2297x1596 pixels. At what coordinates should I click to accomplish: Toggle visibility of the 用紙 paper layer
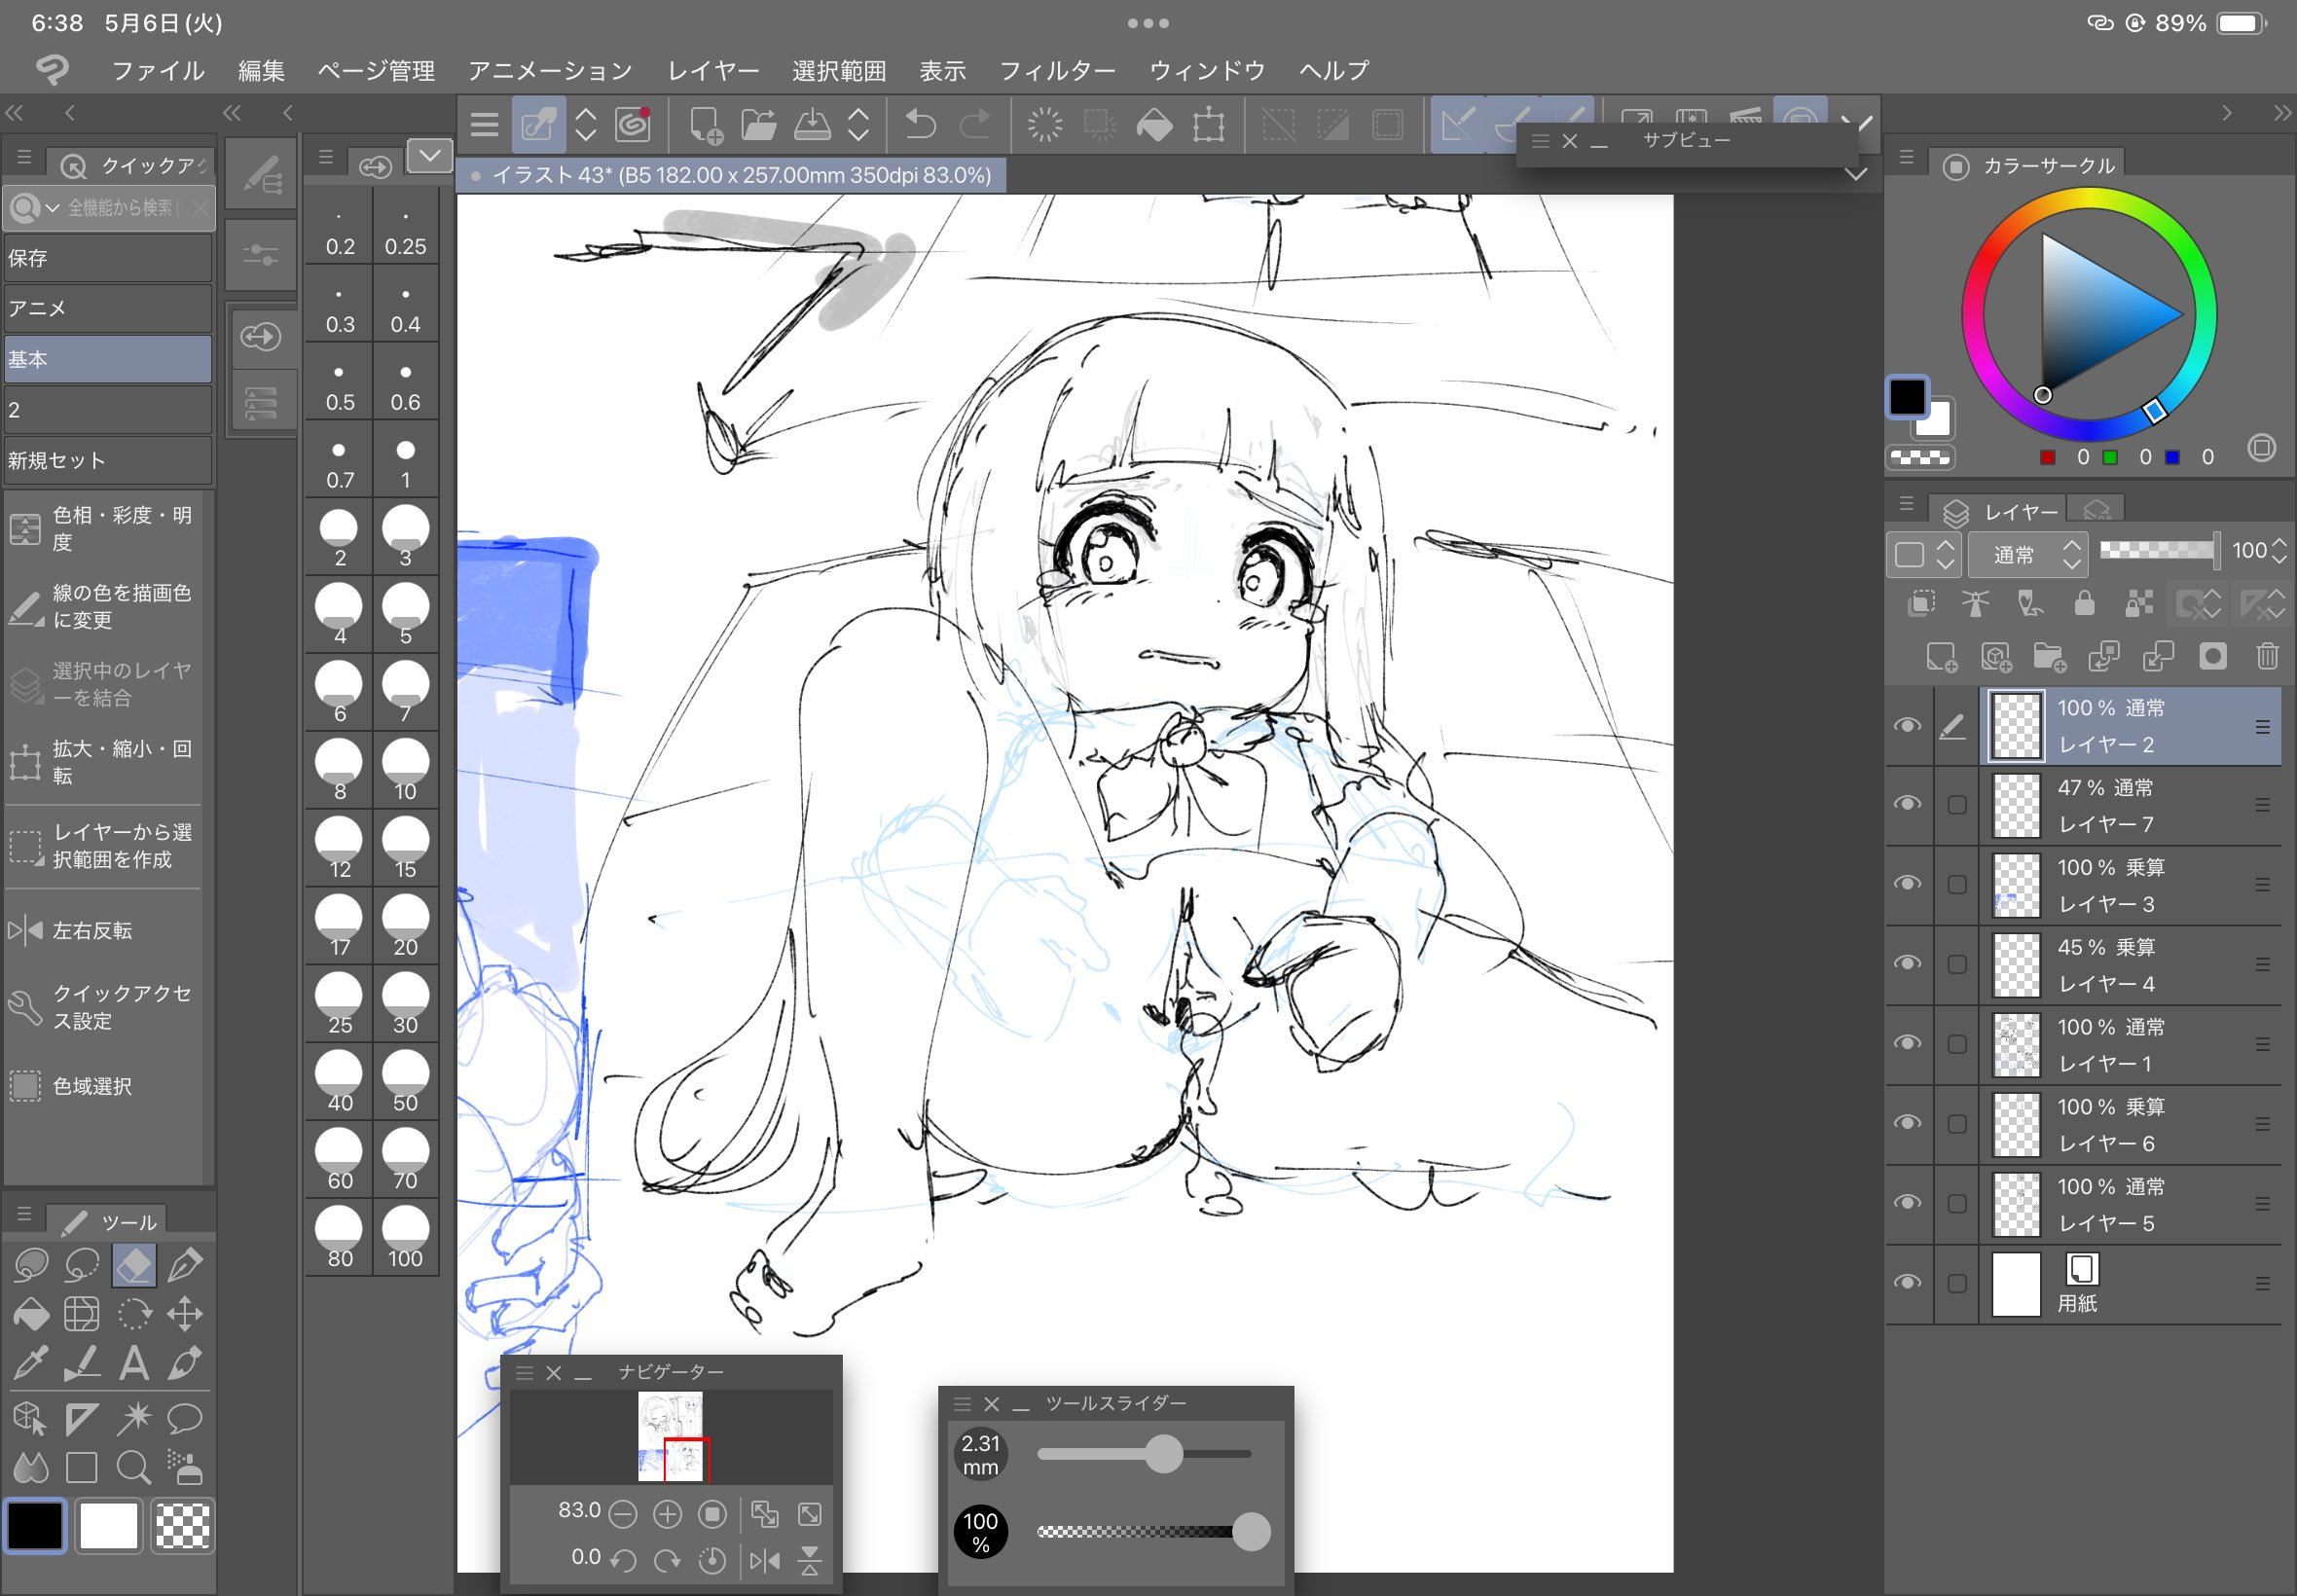pos(1907,1282)
